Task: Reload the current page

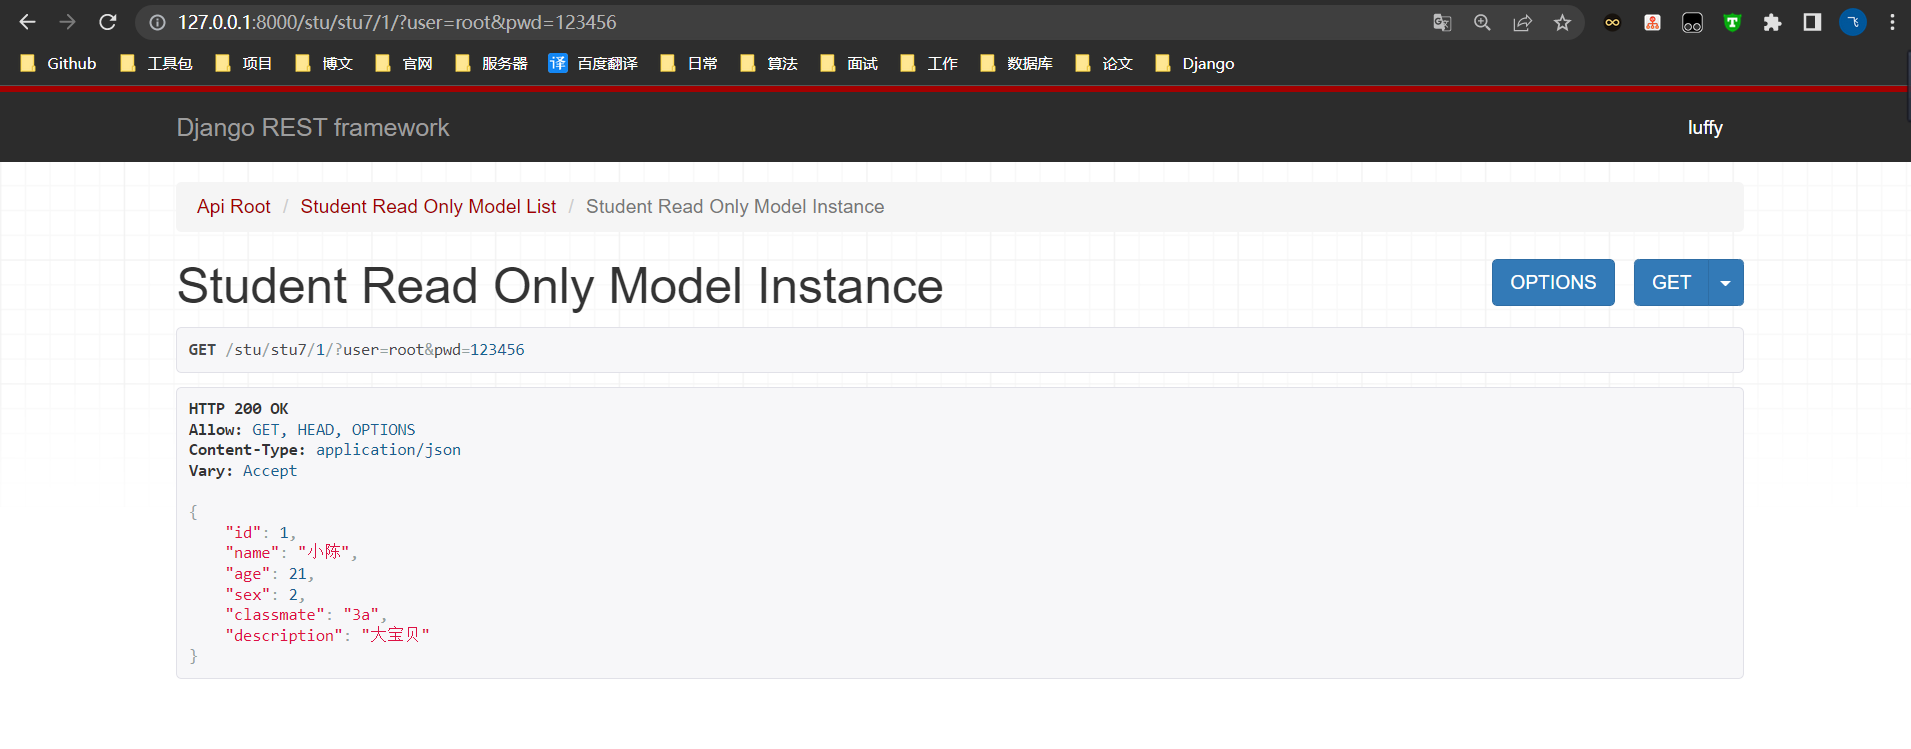Action: coord(108,22)
